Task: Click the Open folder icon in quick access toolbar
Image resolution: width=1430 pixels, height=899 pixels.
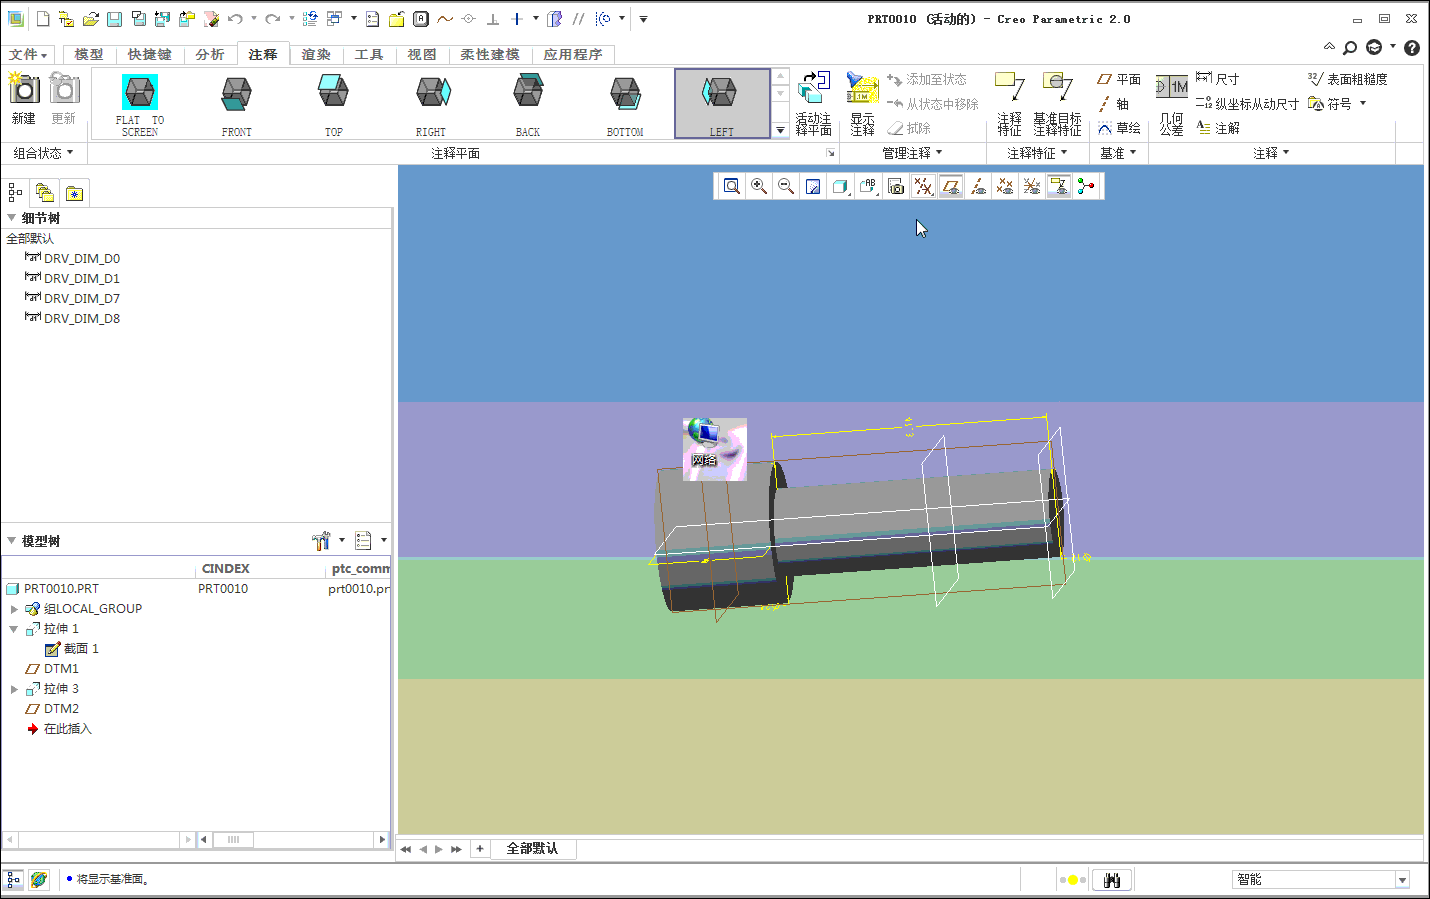Action: pyautogui.click(x=91, y=19)
